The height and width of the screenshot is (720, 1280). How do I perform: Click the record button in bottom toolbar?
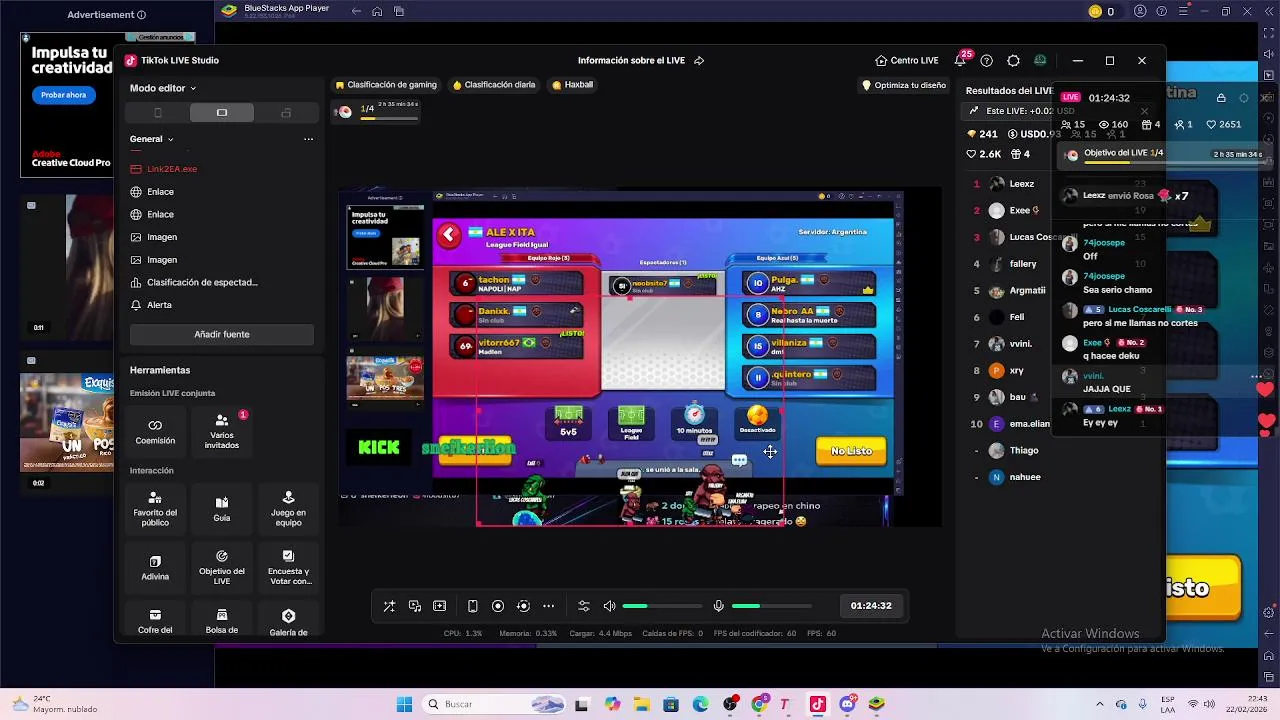click(498, 606)
